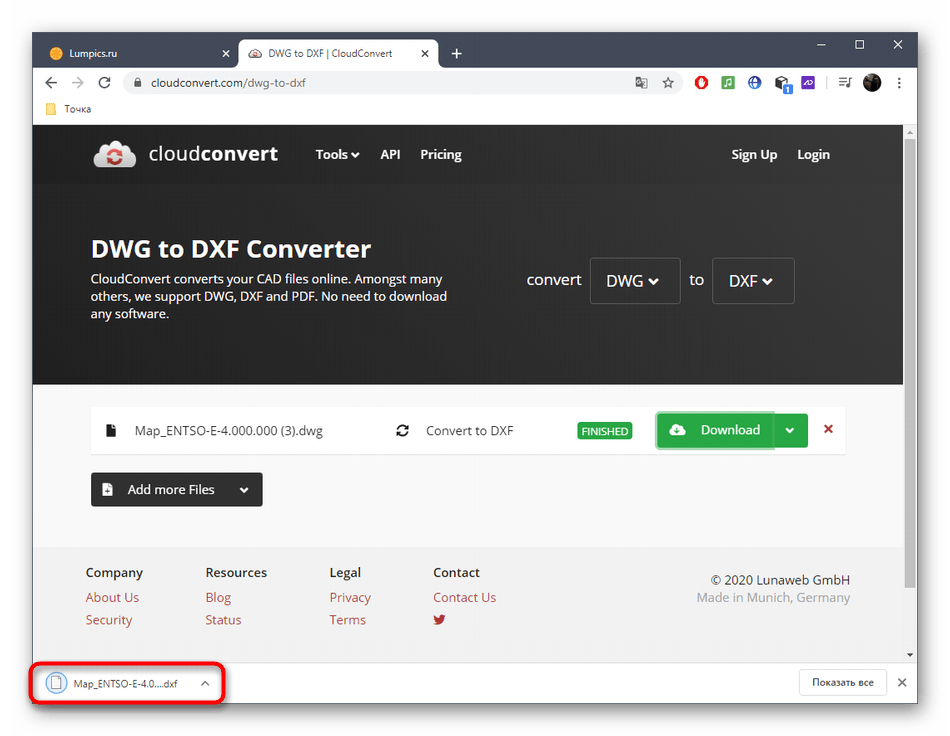Viewport: 950px width, 736px height.
Task: Open the red adblock extension icon
Action: point(701,83)
